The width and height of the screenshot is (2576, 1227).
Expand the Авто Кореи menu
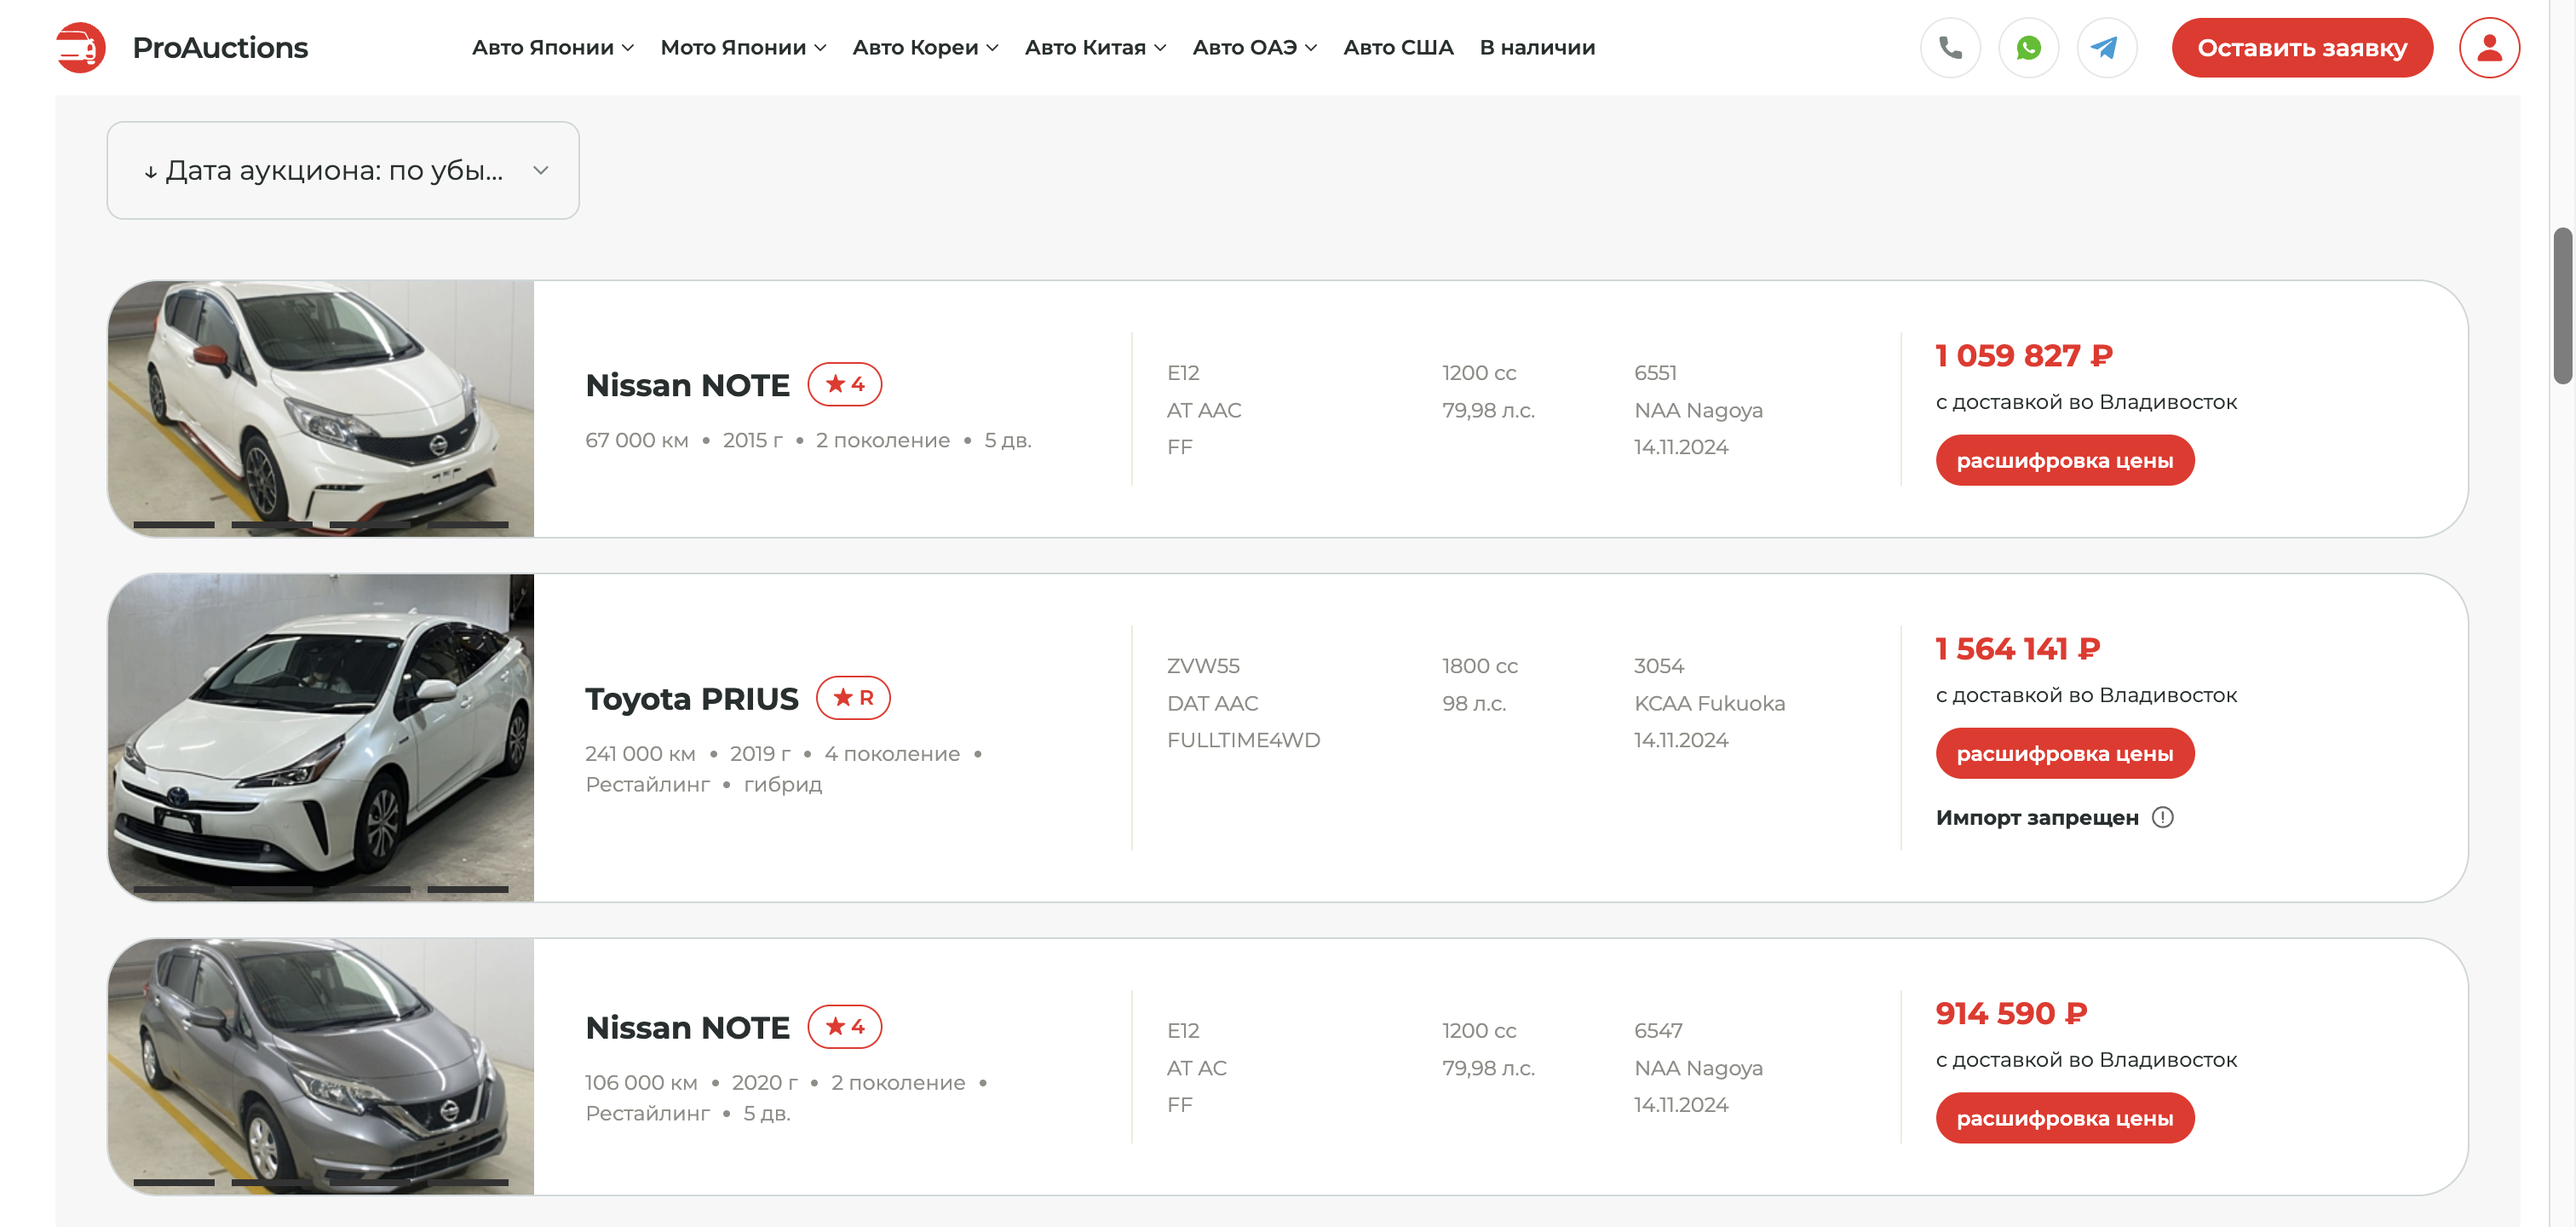click(x=925, y=47)
